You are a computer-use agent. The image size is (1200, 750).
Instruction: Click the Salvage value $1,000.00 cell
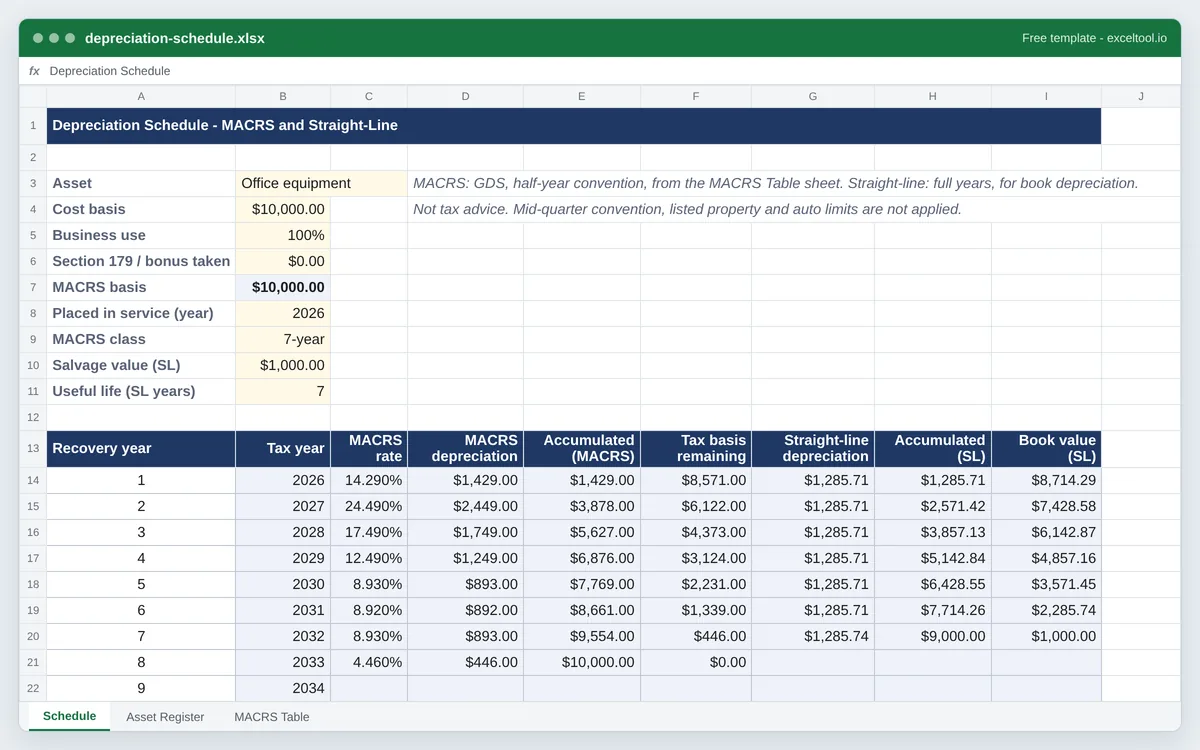[283, 365]
